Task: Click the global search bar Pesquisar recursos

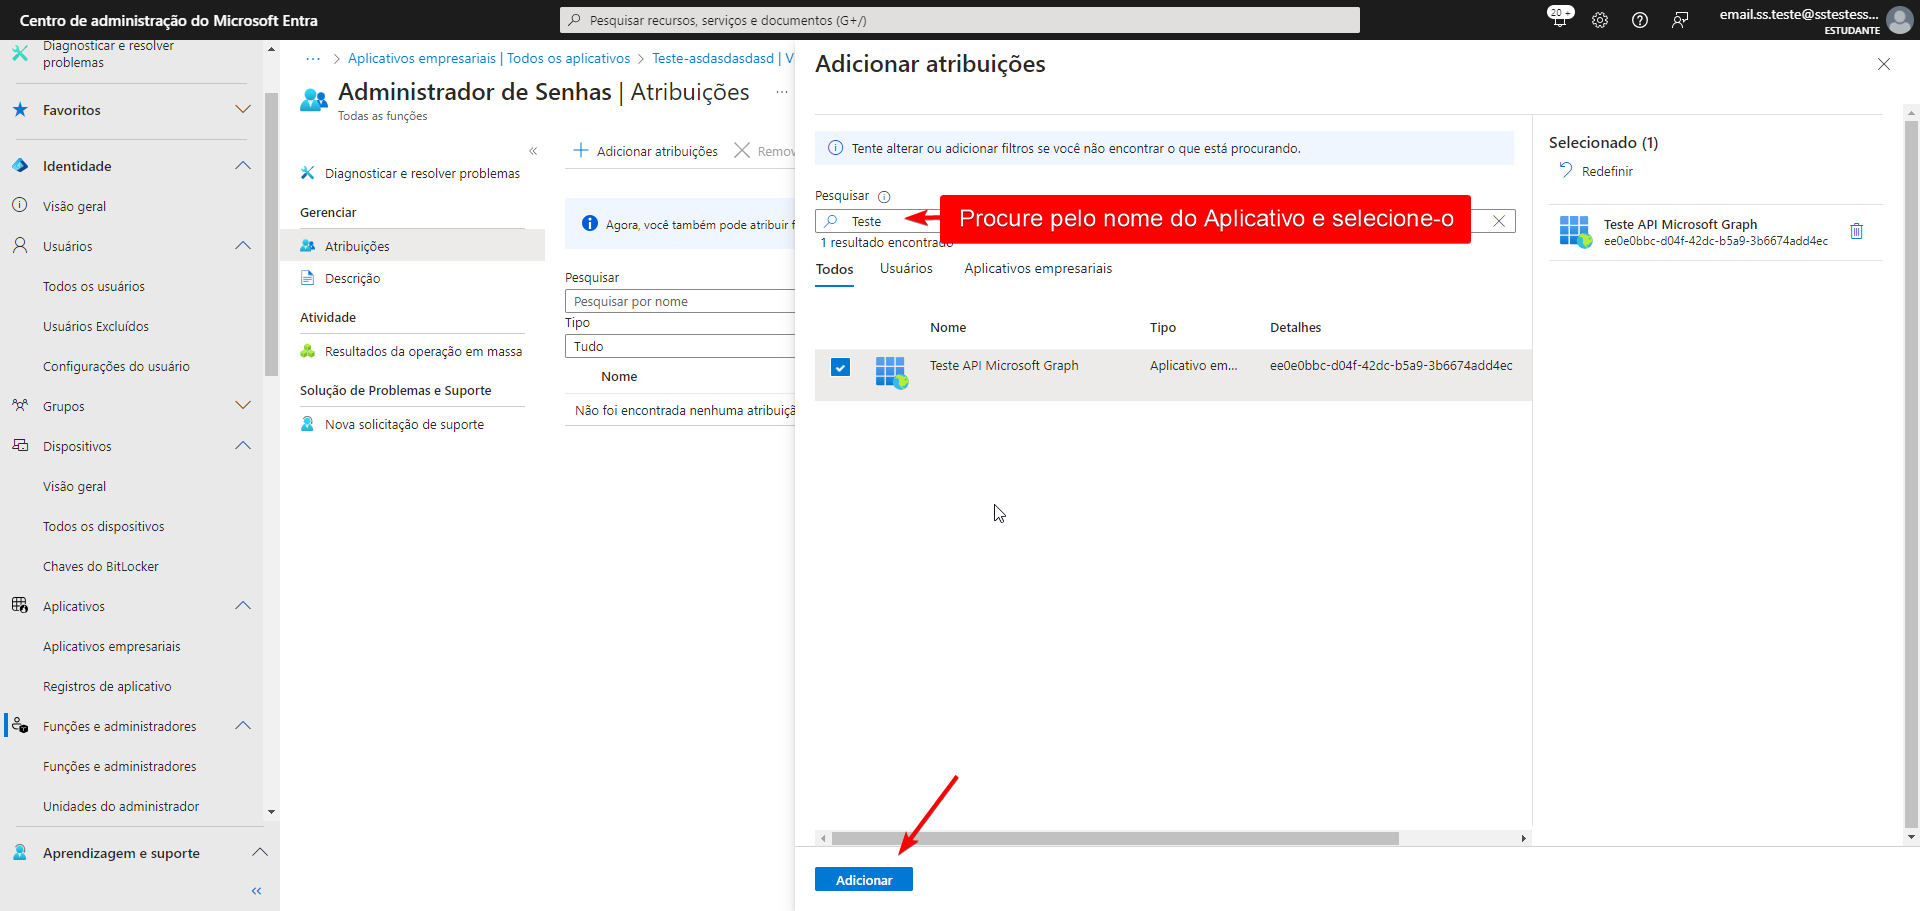Action: 960,20
